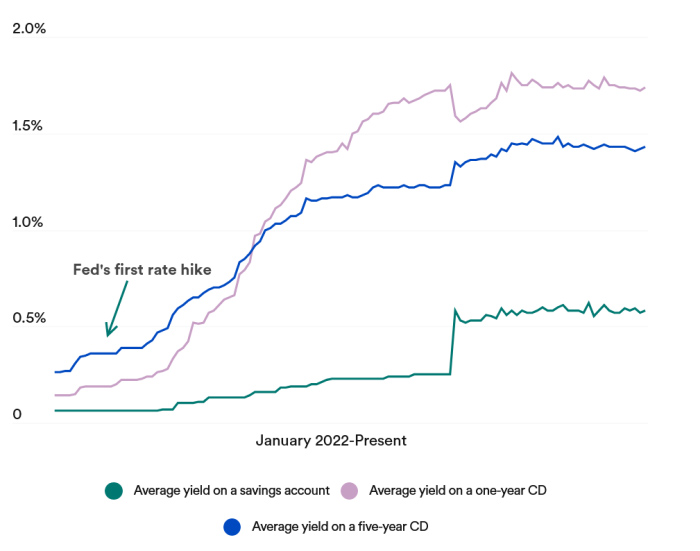700x551 pixels.
Task: Click the bottom of the purple line's sharp dip
Action: pos(459,120)
